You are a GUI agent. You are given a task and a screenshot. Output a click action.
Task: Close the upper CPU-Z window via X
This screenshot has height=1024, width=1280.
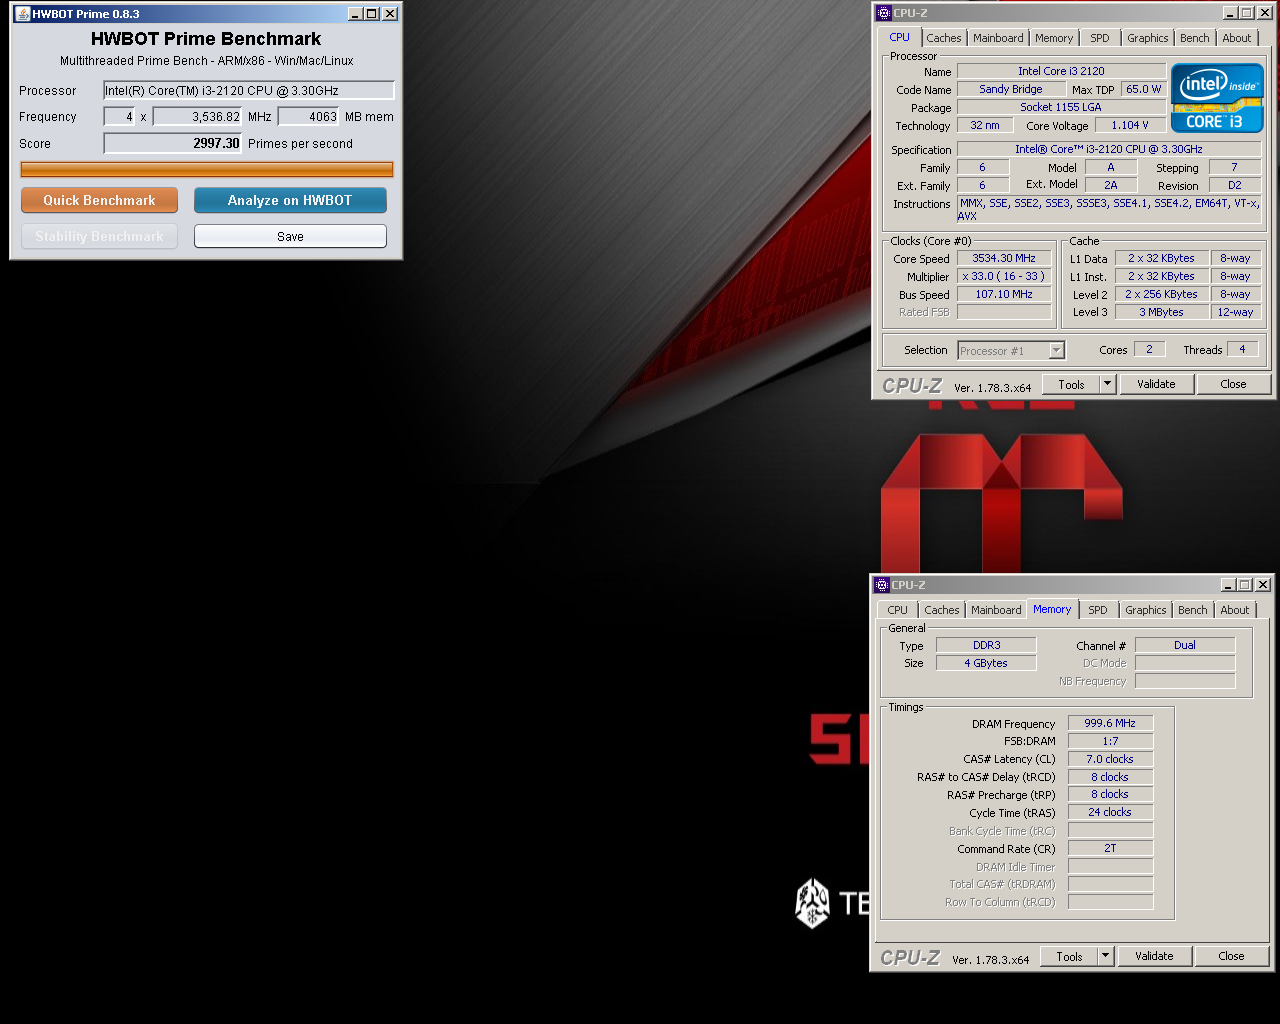[x=1265, y=13]
